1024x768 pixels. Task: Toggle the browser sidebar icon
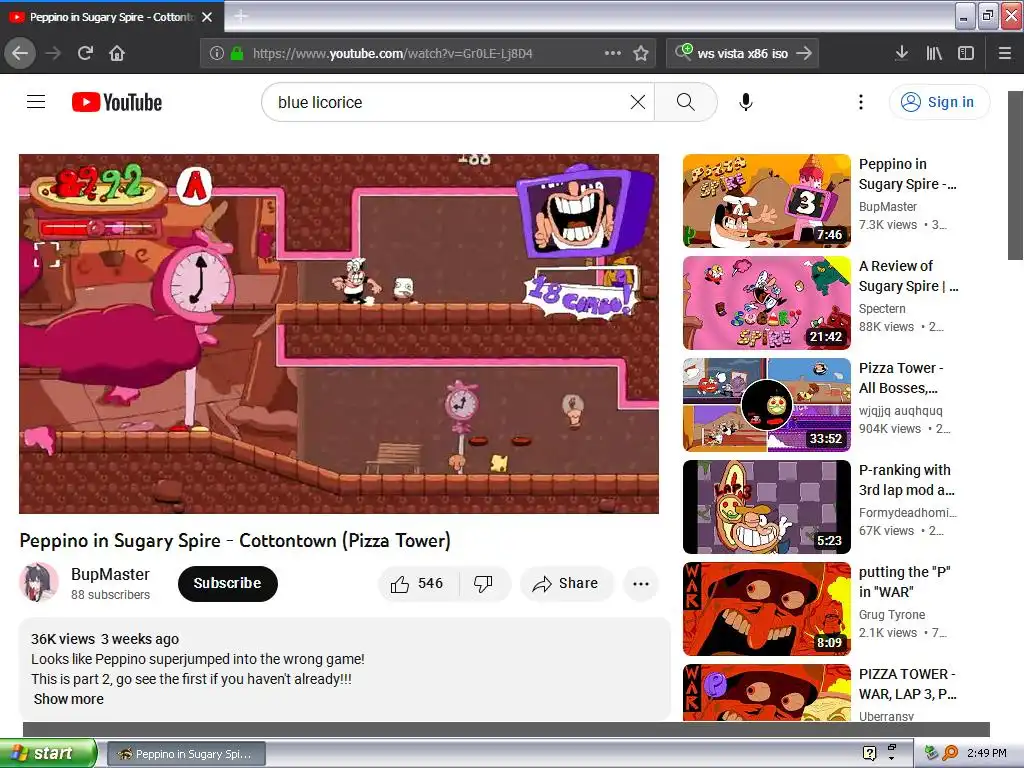coord(966,53)
